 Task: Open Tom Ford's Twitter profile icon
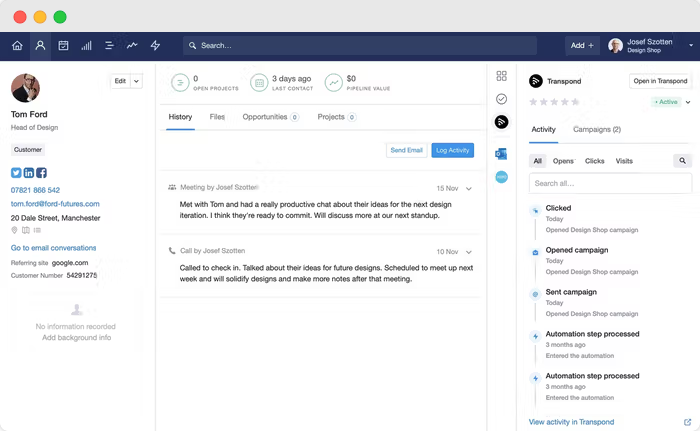[x=16, y=173]
